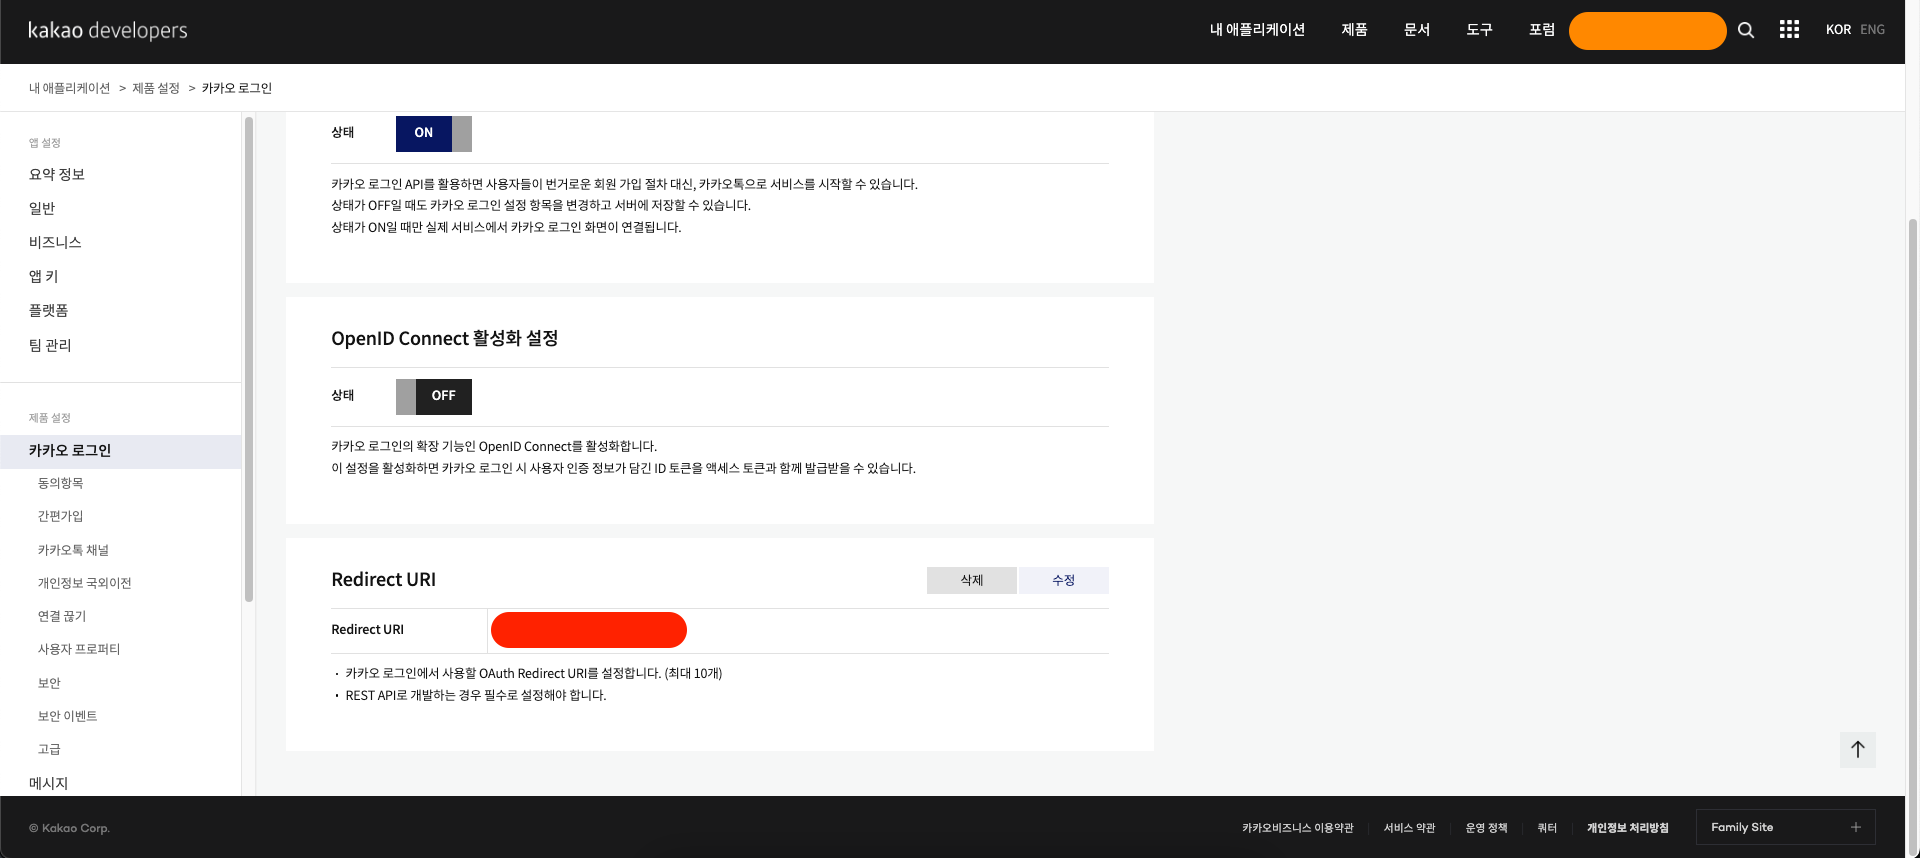The width and height of the screenshot is (1920, 858).
Task: Open the 제품 top menu
Action: 1354,30
